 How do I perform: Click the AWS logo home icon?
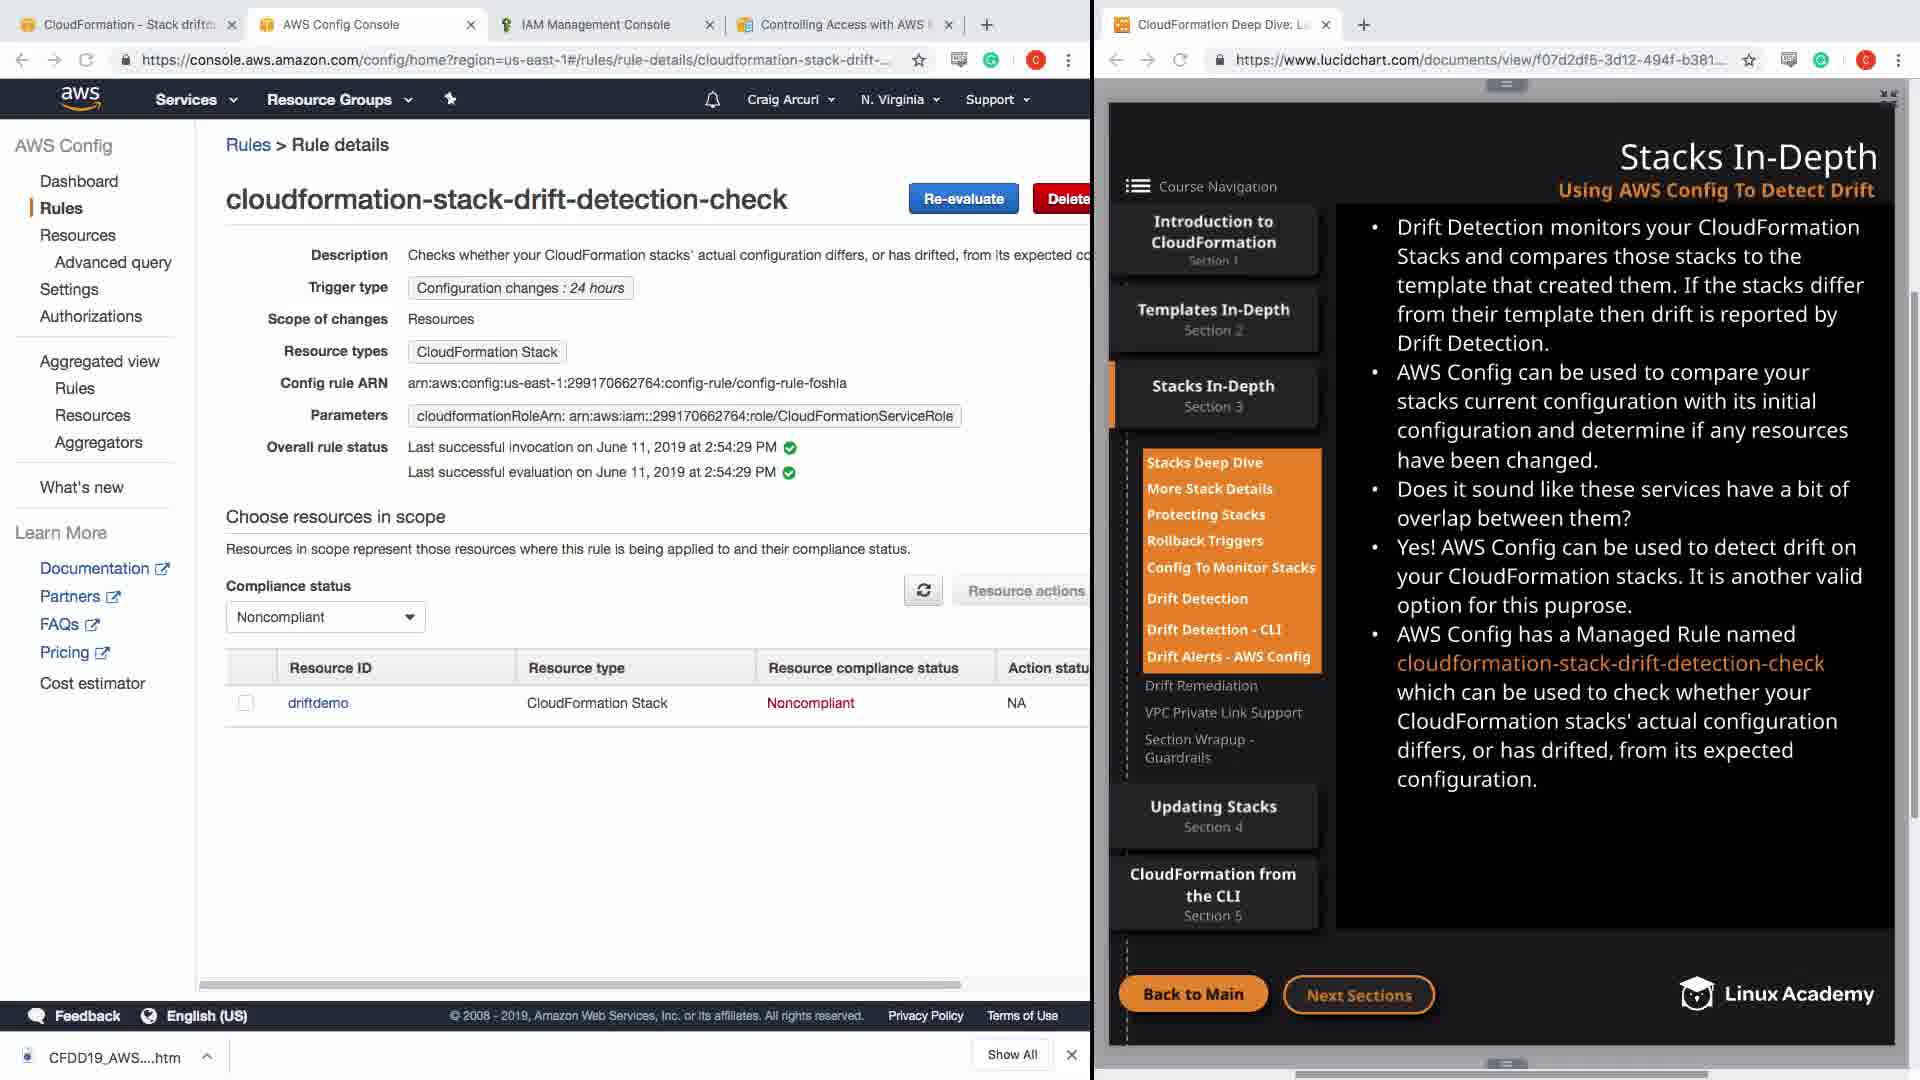80,98
